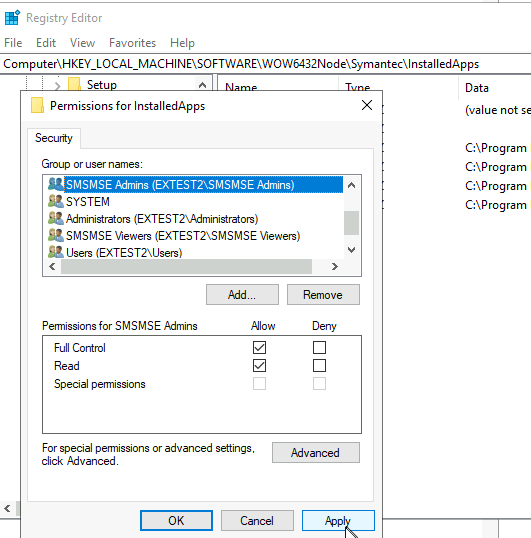The image size is (531, 538).
Task: Select the SMSMSE Viewers group icon
Action: 56,235
